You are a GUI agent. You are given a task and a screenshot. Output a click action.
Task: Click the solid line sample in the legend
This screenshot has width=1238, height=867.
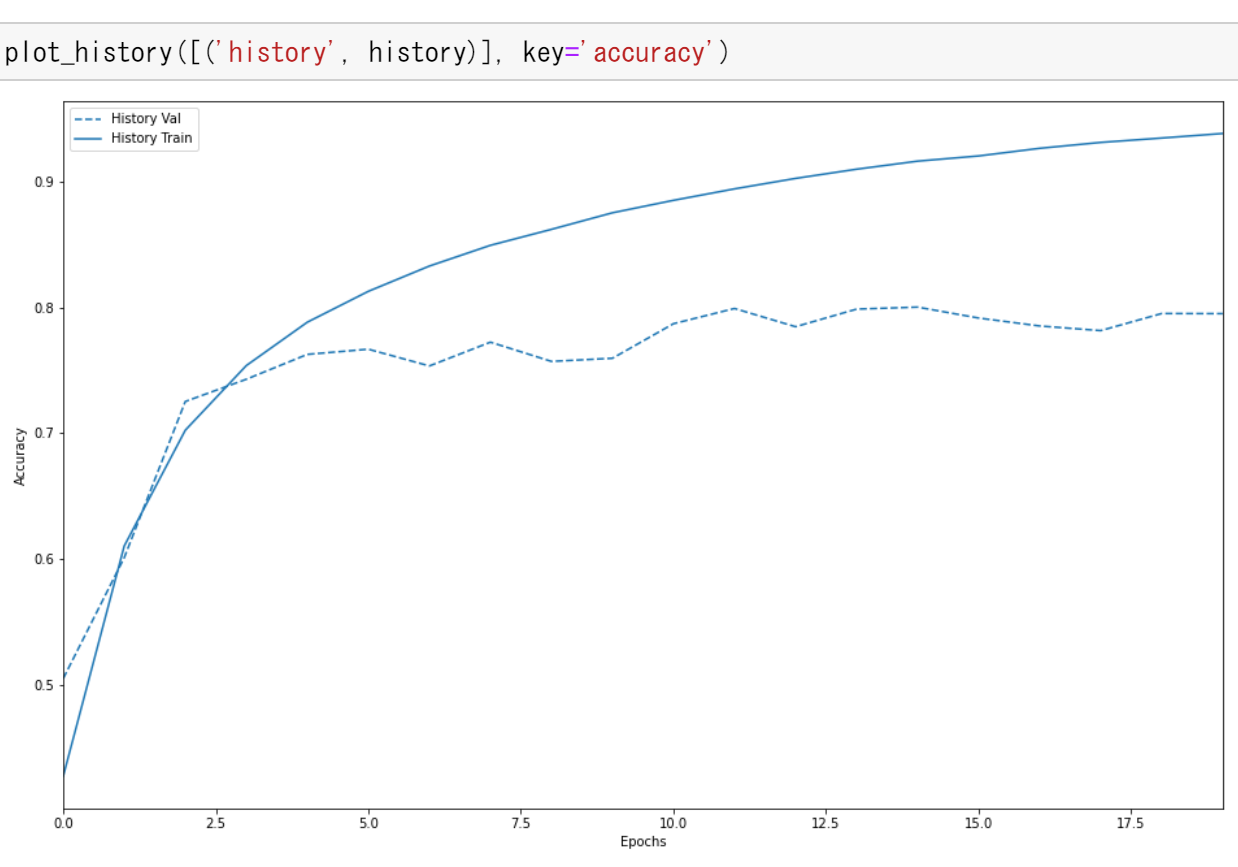(x=89, y=138)
